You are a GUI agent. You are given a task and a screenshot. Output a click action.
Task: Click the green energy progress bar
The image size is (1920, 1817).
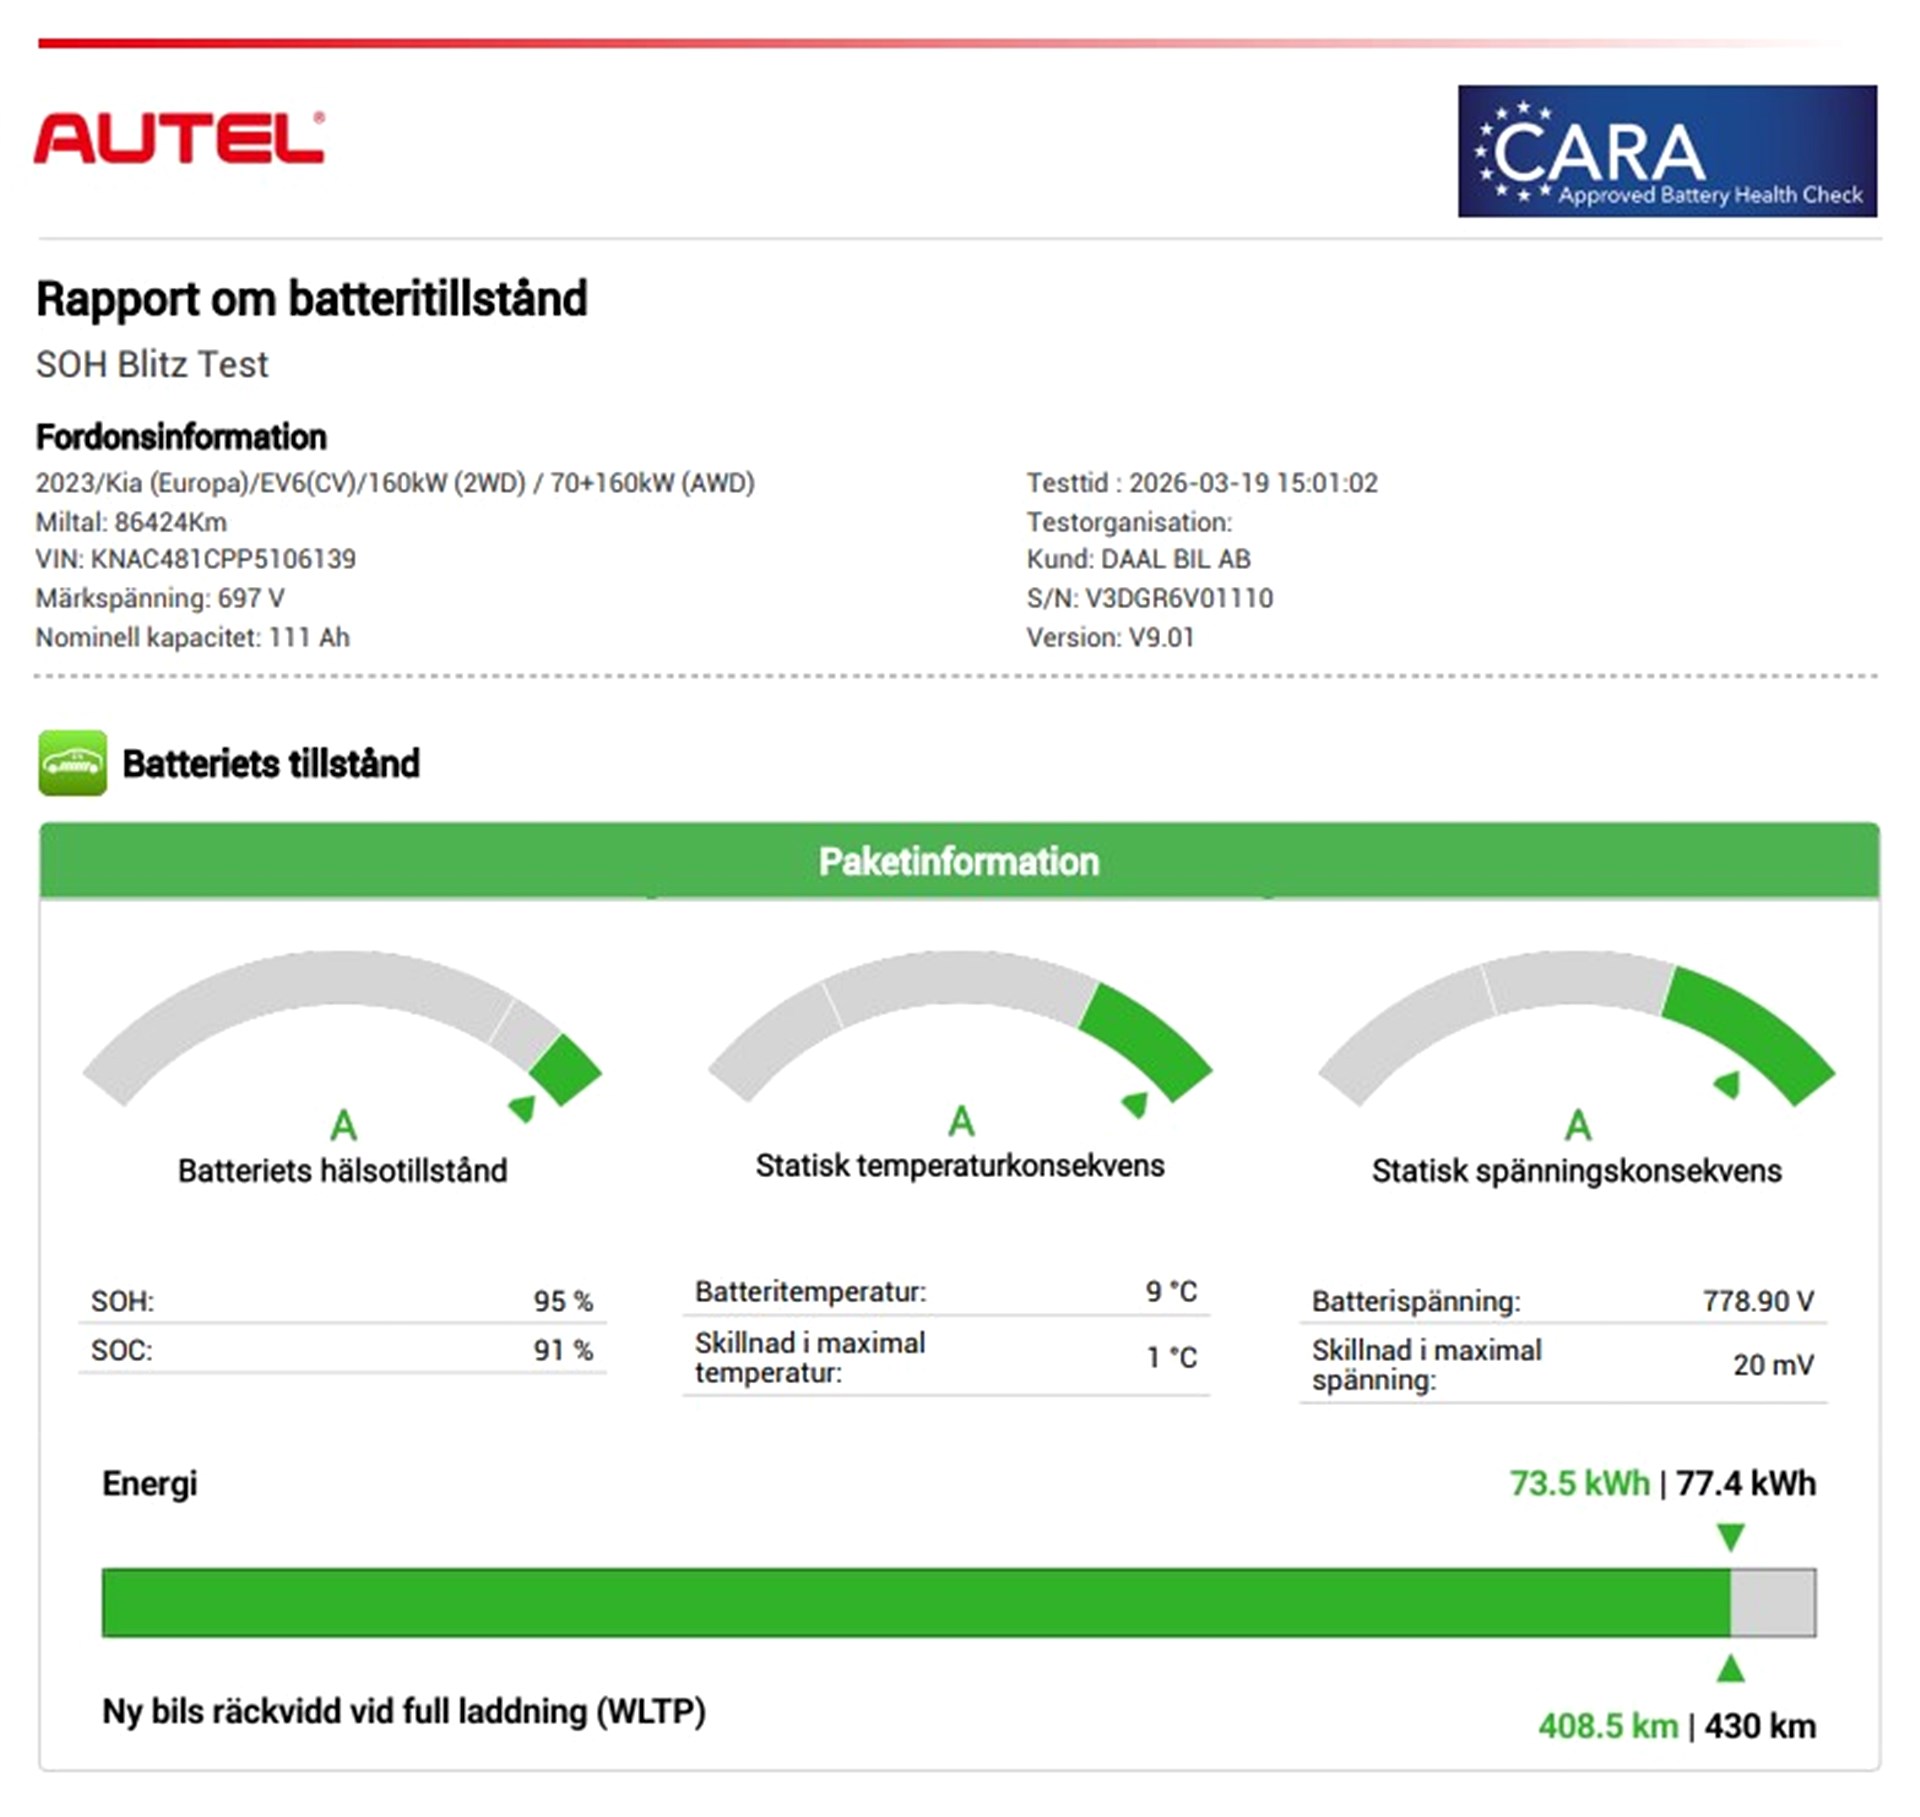pos(915,1602)
